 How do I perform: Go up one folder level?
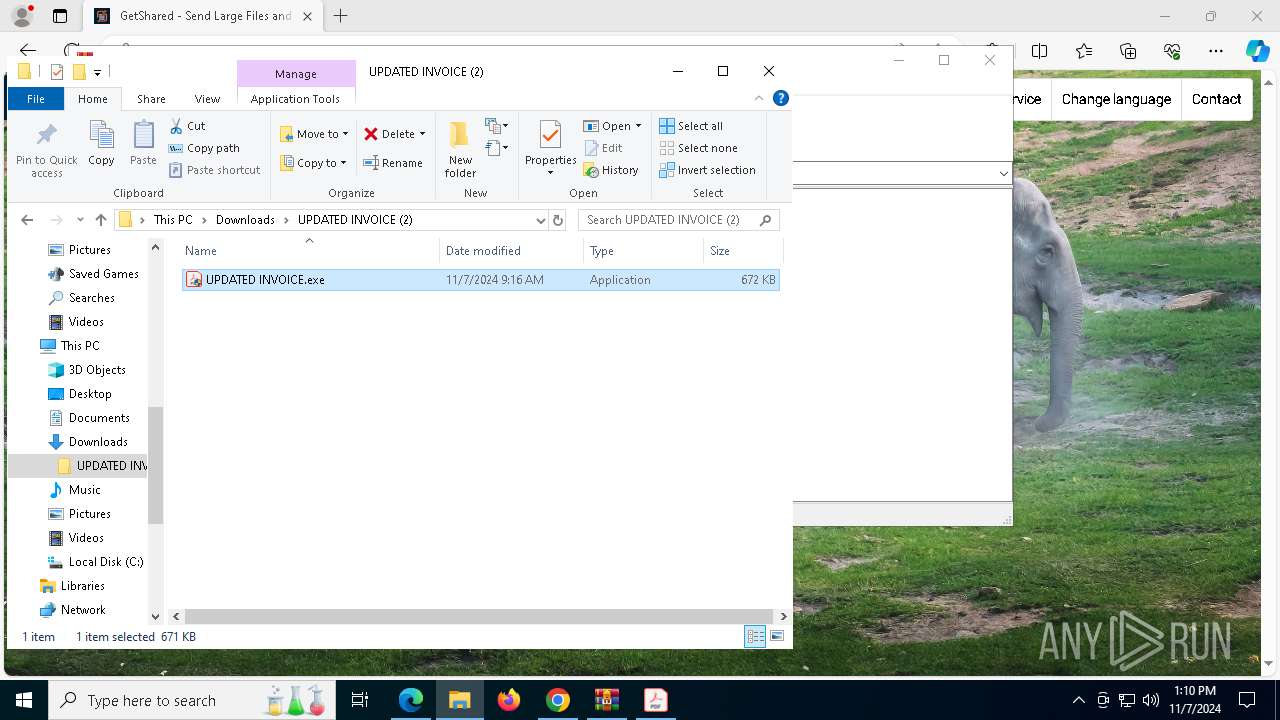coord(100,220)
